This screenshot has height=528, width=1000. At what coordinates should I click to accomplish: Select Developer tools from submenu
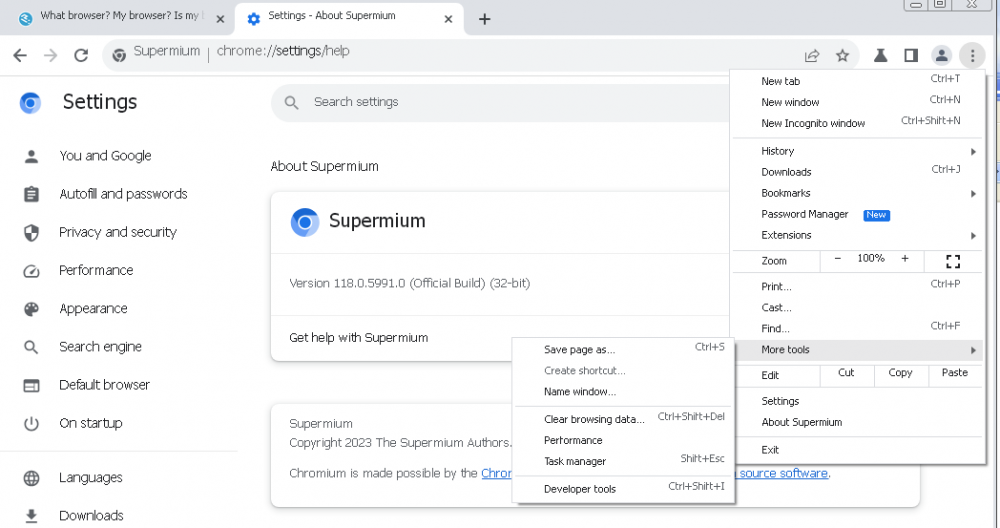coord(580,489)
